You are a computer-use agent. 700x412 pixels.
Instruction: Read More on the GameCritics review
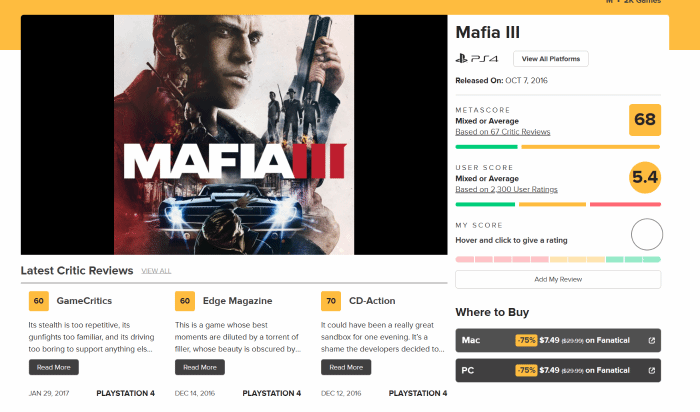[x=54, y=367]
